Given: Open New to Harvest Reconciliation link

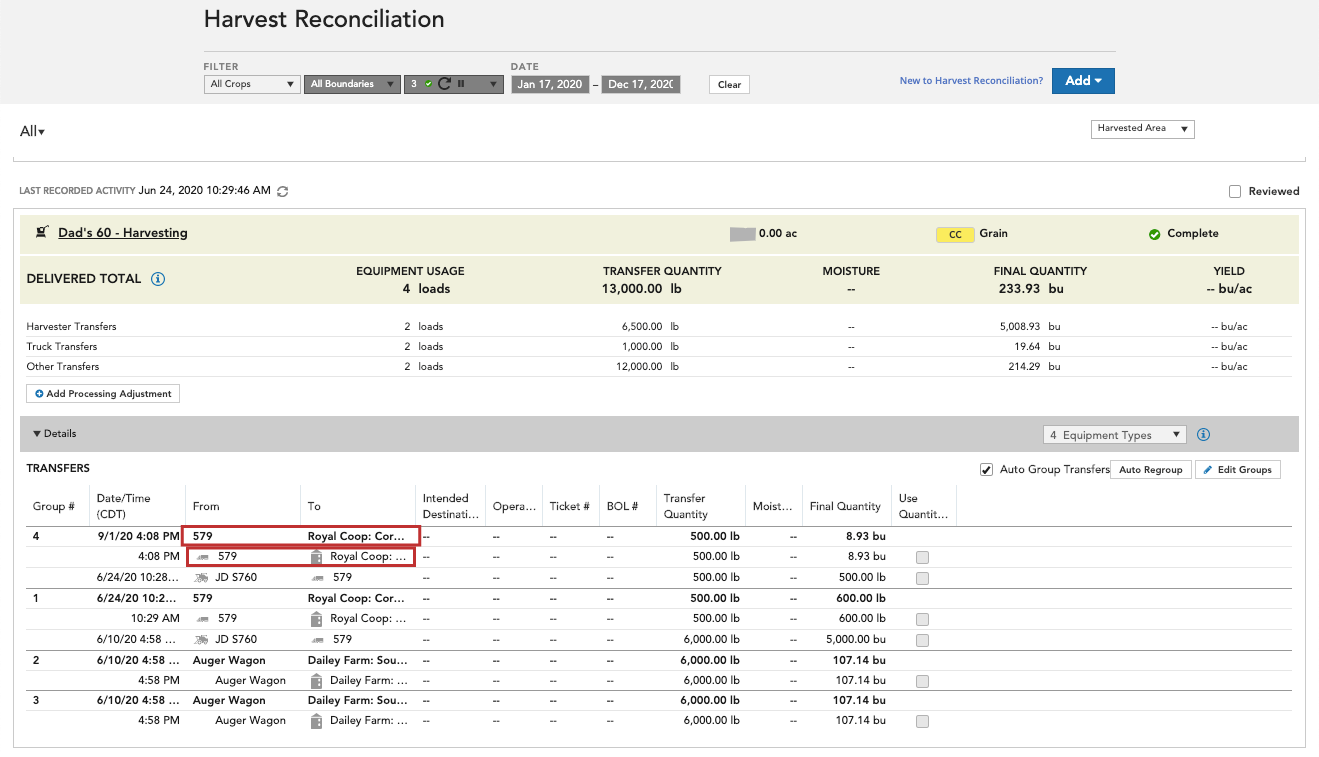Looking at the screenshot, I should coord(971,81).
